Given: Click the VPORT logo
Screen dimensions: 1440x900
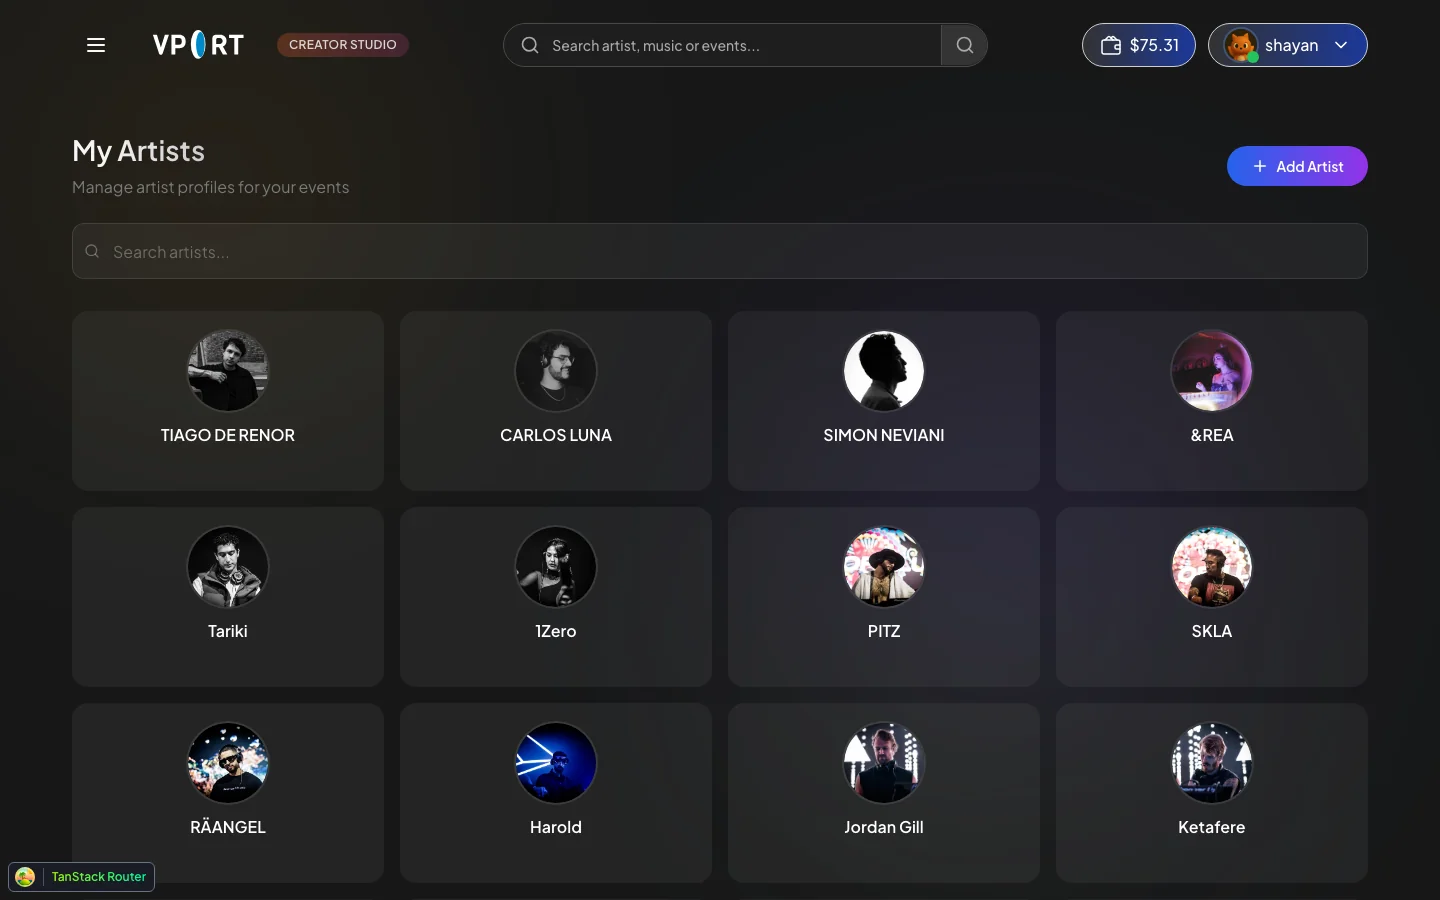Looking at the screenshot, I should tap(198, 45).
